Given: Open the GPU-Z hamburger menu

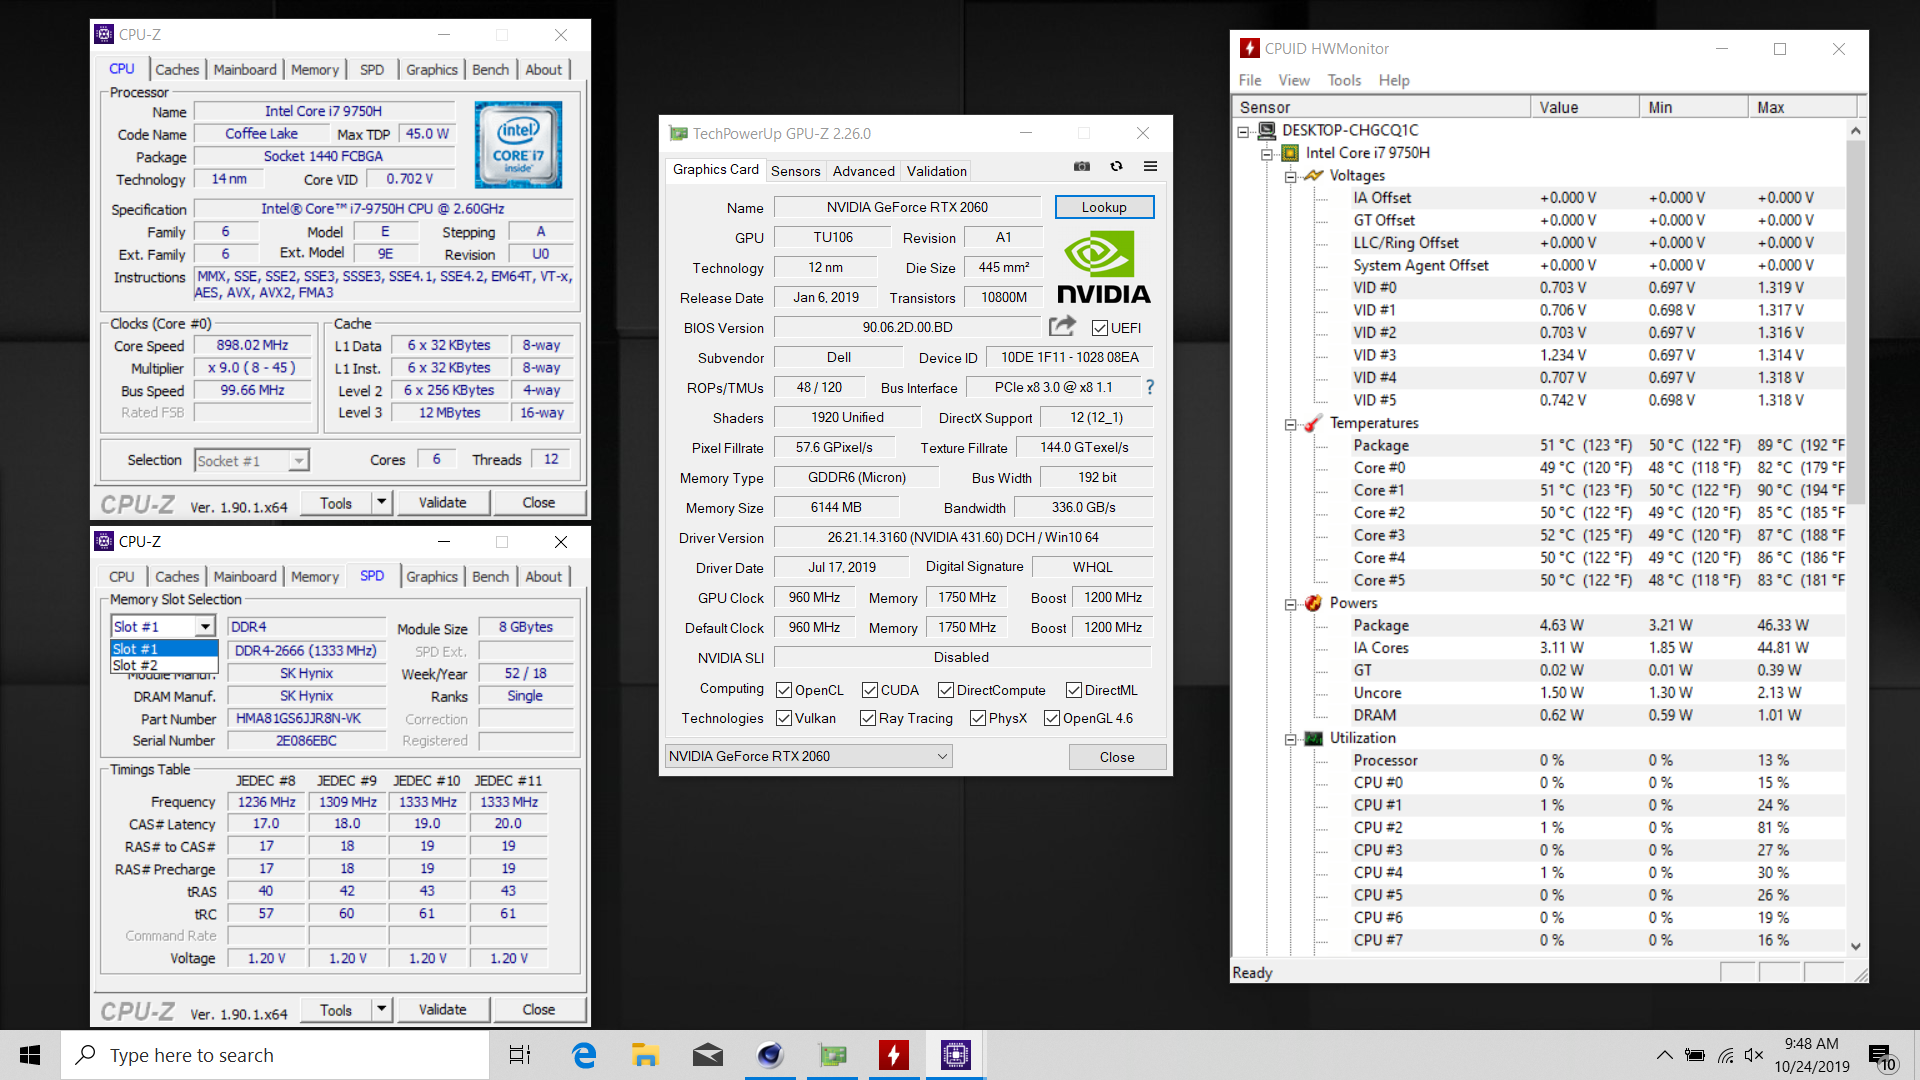Looking at the screenshot, I should click(1150, 167).
